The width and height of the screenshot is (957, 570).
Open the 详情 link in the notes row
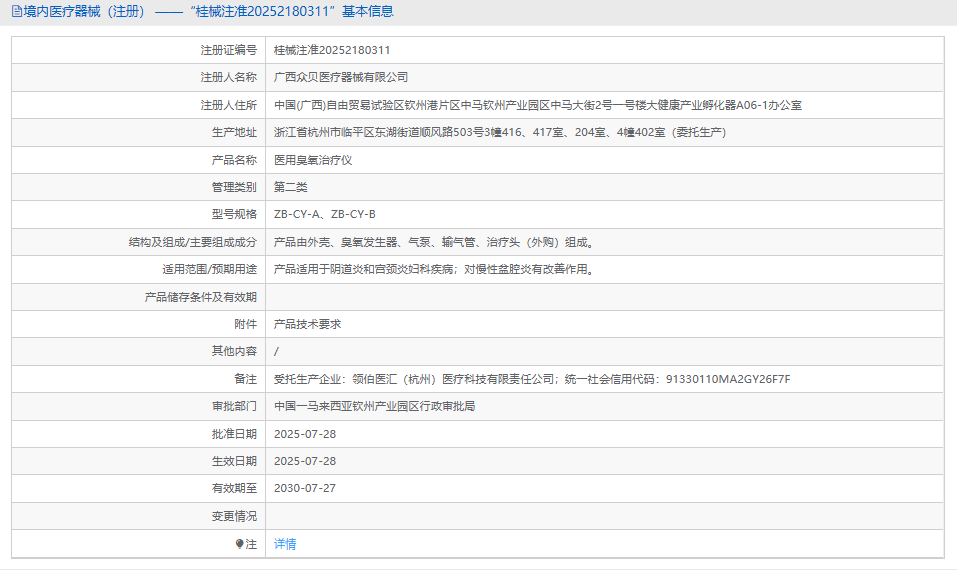click(x=285, y=544)
